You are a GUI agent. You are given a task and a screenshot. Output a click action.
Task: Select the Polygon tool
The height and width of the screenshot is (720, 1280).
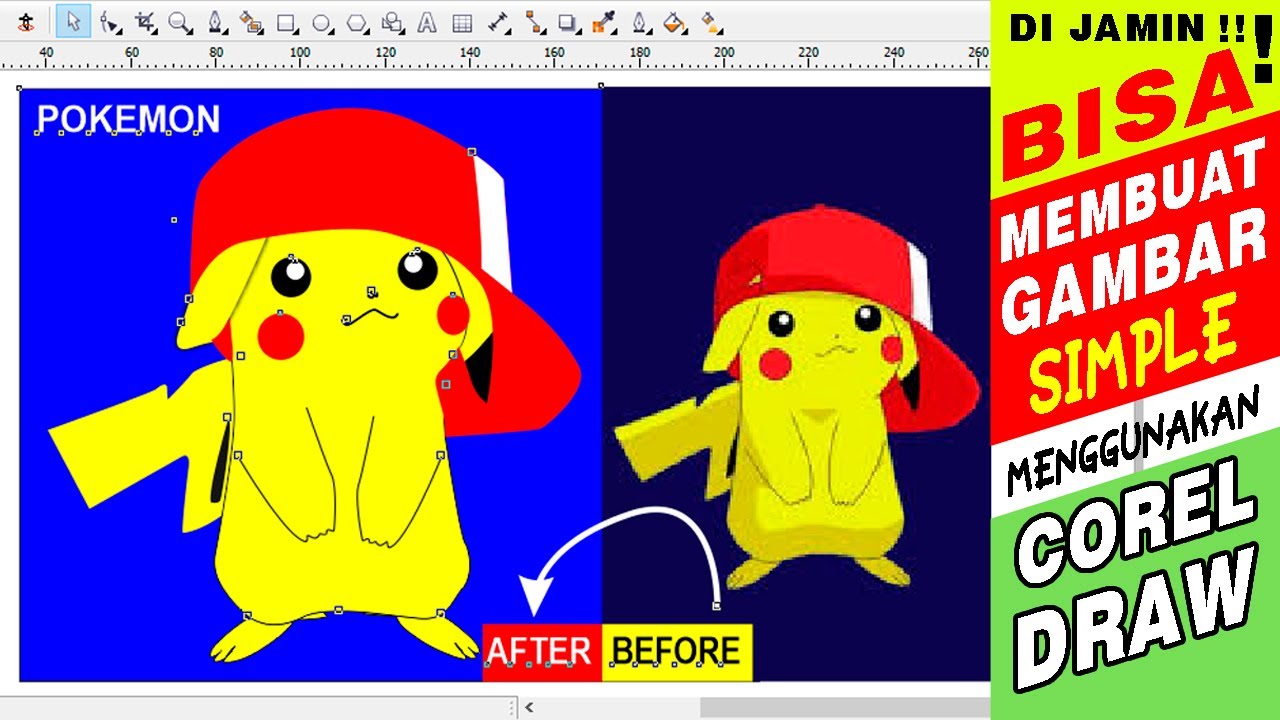pos(355,18)
